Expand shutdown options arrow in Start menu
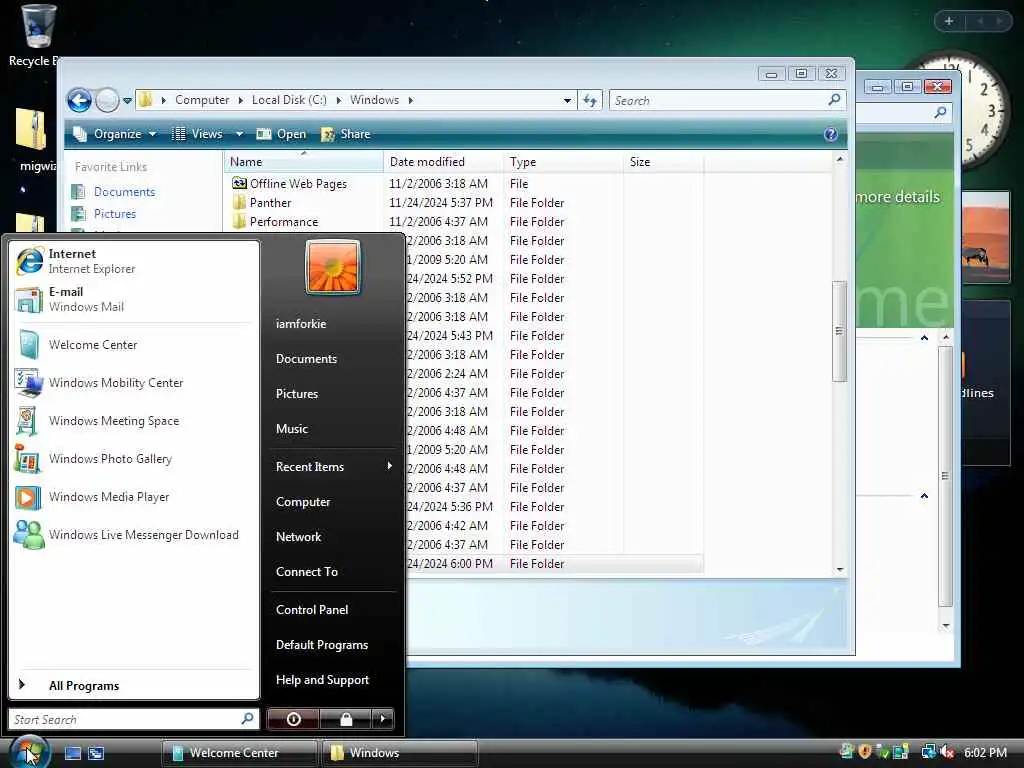The height and width of the screenshot is (768, 1024). pyautogui.click(x=383, y=719)
